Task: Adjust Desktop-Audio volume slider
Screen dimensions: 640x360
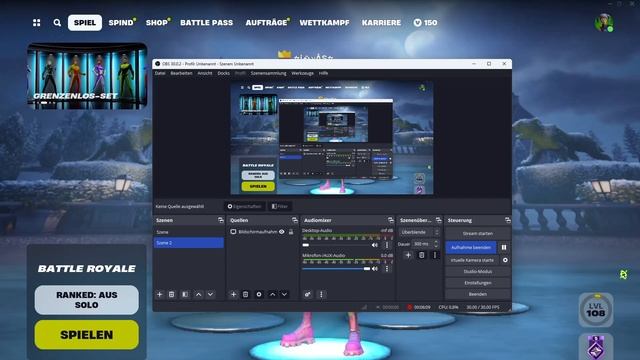Action: [x=336, y=245]
